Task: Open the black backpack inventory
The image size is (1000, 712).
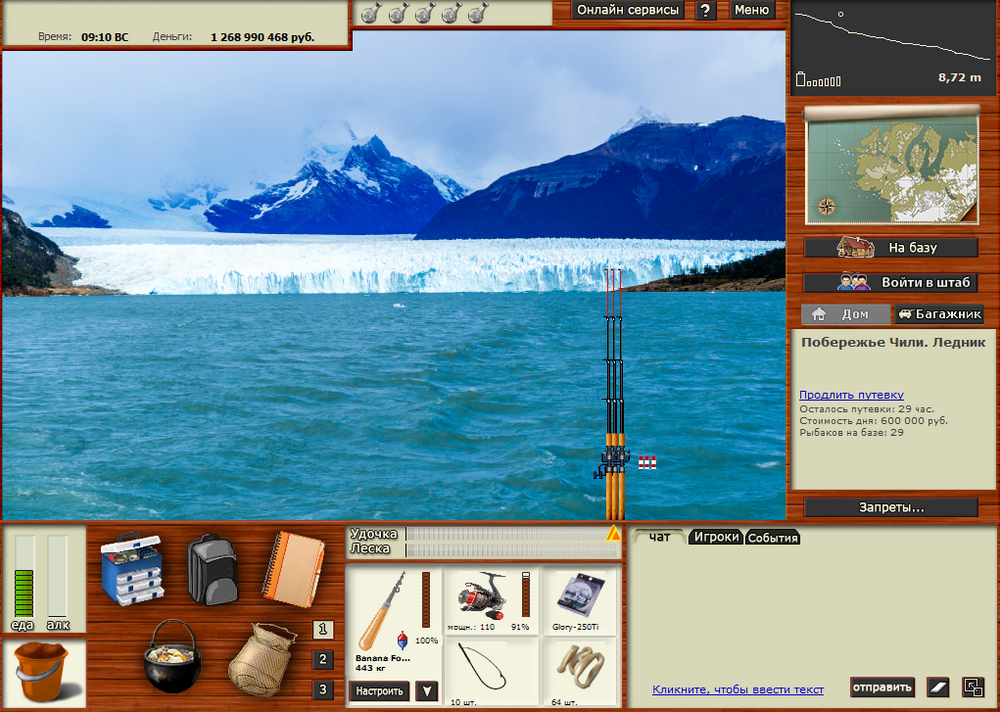Action: [212, 567]
